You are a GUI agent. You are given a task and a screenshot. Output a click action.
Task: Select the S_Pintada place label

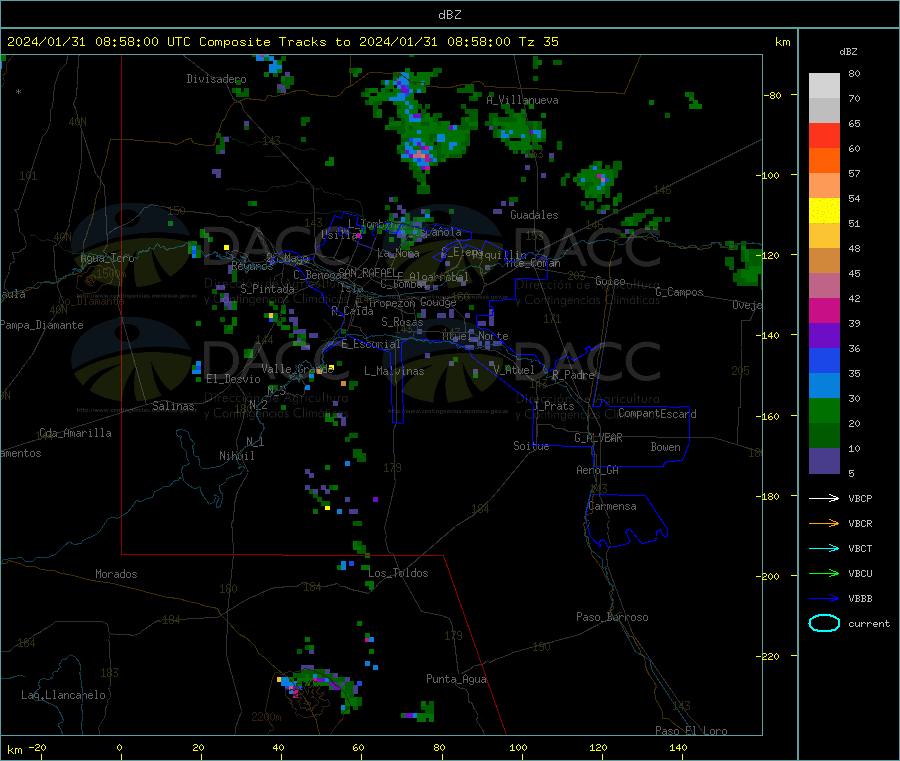267,289
